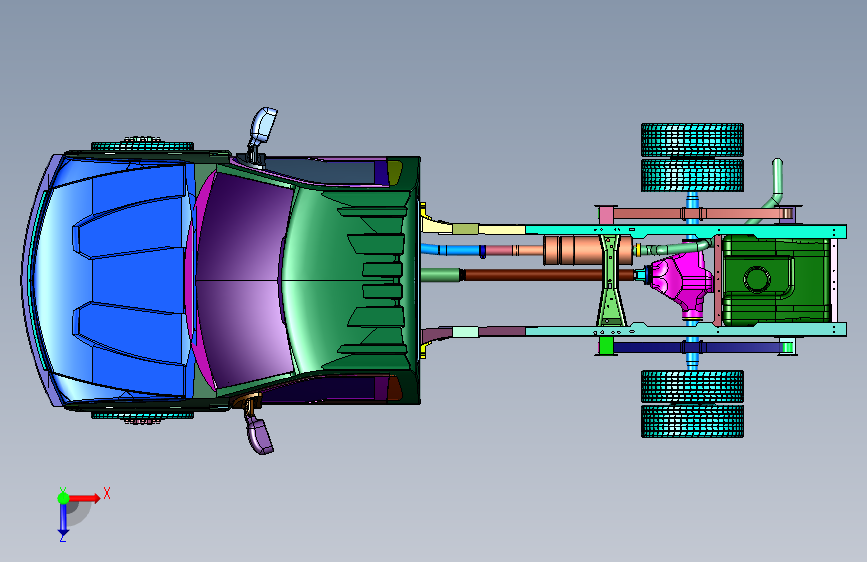This screenshot has width=867, height=562.
Task: Select the purple windshield surface
Action: point(243,279)
